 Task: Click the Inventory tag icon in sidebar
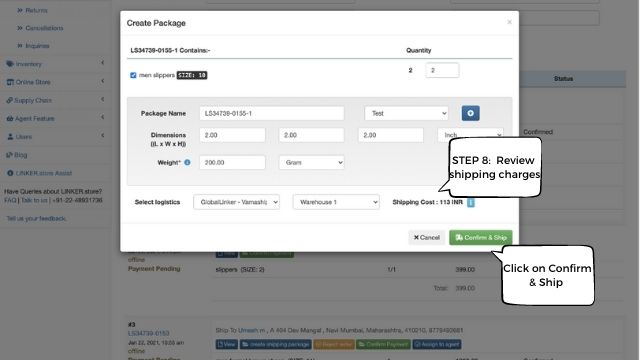coord(10,64)
